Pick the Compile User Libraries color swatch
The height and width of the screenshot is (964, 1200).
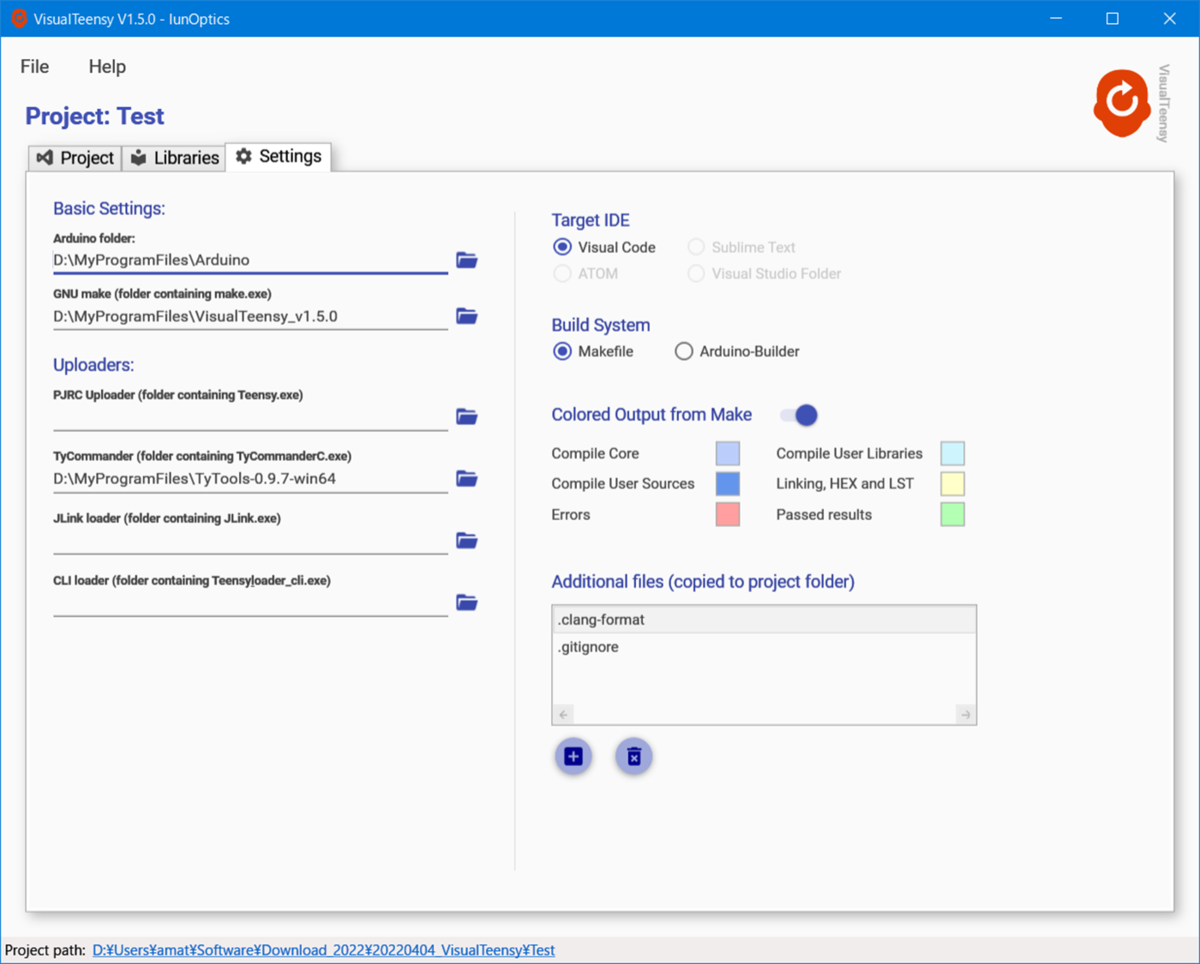tap(952, 453)
